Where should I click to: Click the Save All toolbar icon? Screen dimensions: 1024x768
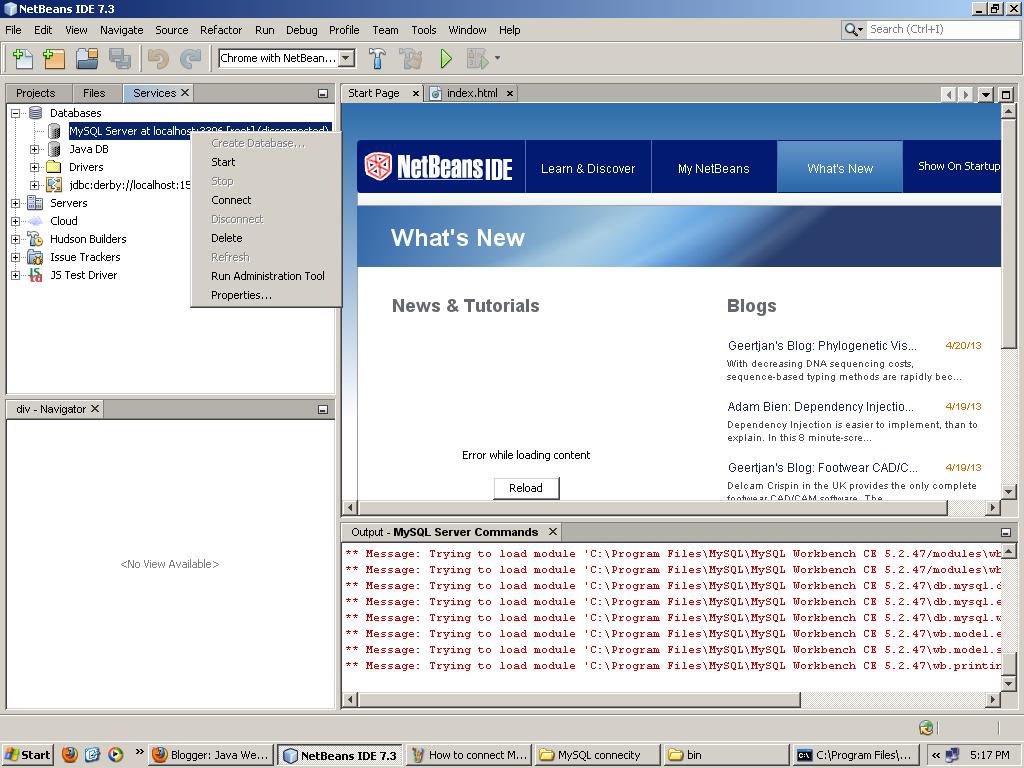pos(120,59)
